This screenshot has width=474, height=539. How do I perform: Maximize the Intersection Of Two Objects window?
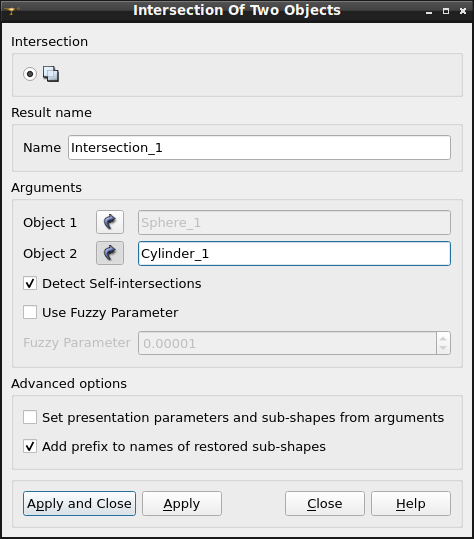click(446, 11)
